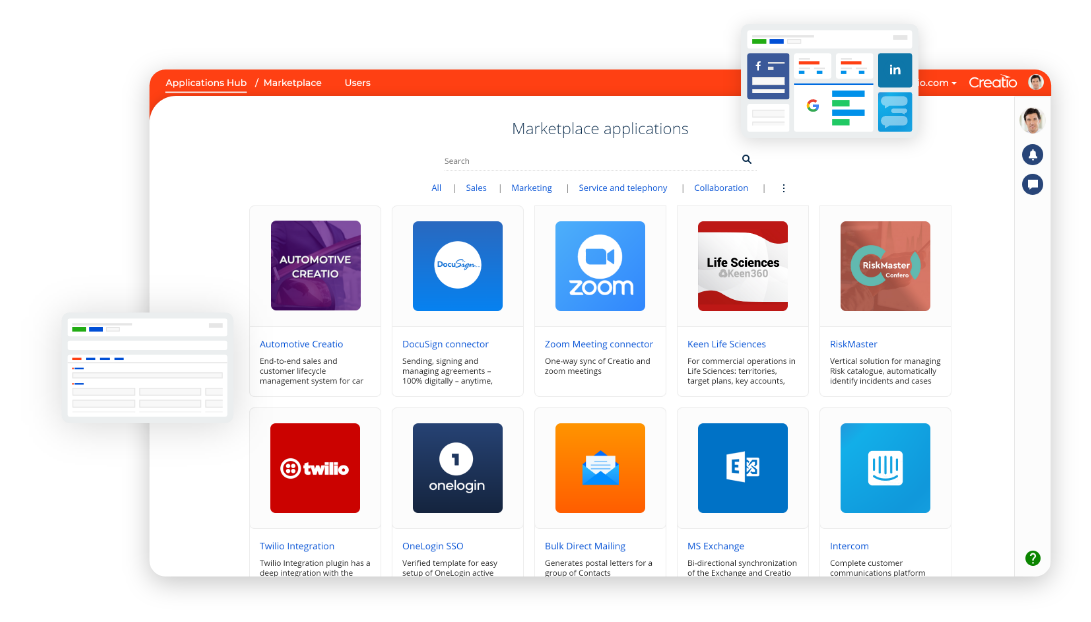Open the Automotive Creatio app tile image
The height and width of the screenshot is (622, 1091).
click(x=316, y=266)
